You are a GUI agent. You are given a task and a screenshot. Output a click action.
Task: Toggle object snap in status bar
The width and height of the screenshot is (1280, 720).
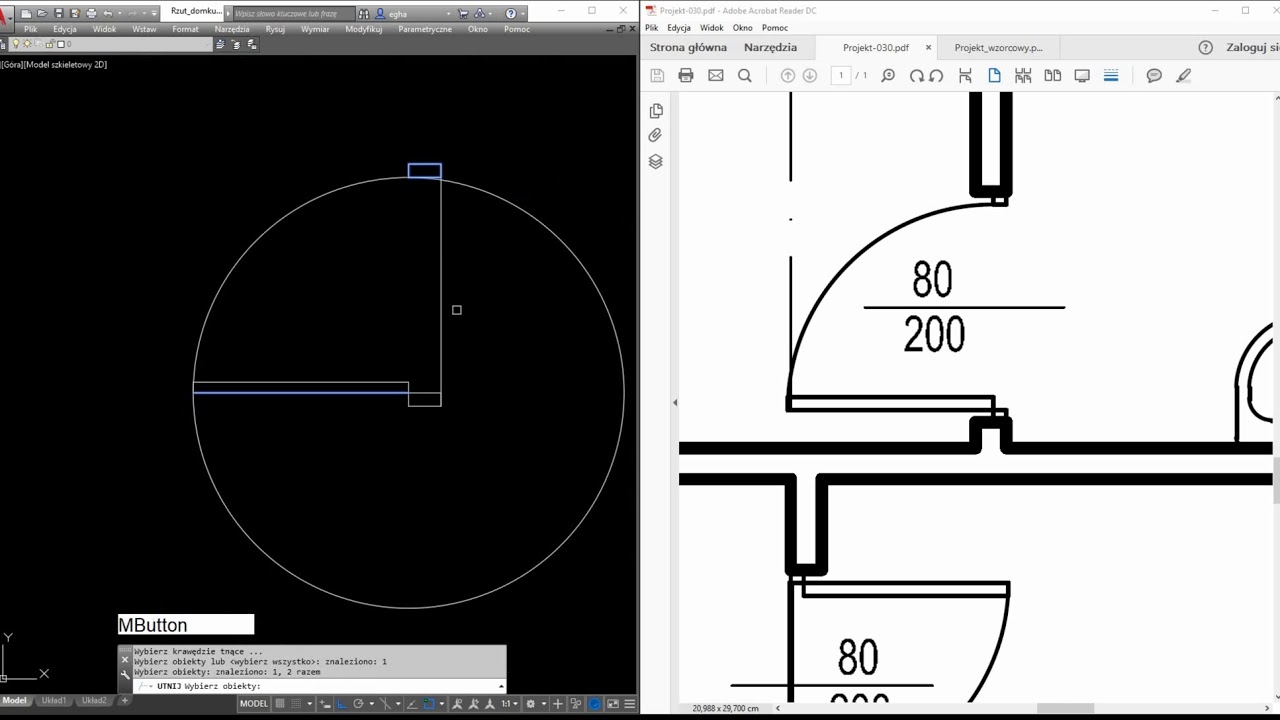tap(428, 704)
